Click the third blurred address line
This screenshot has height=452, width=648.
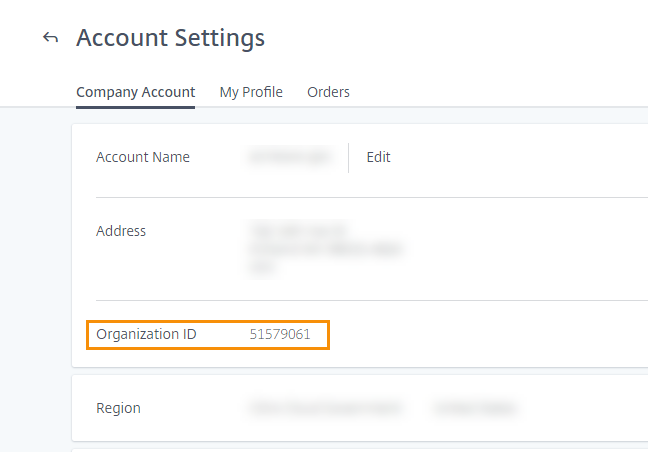[263, 267]
